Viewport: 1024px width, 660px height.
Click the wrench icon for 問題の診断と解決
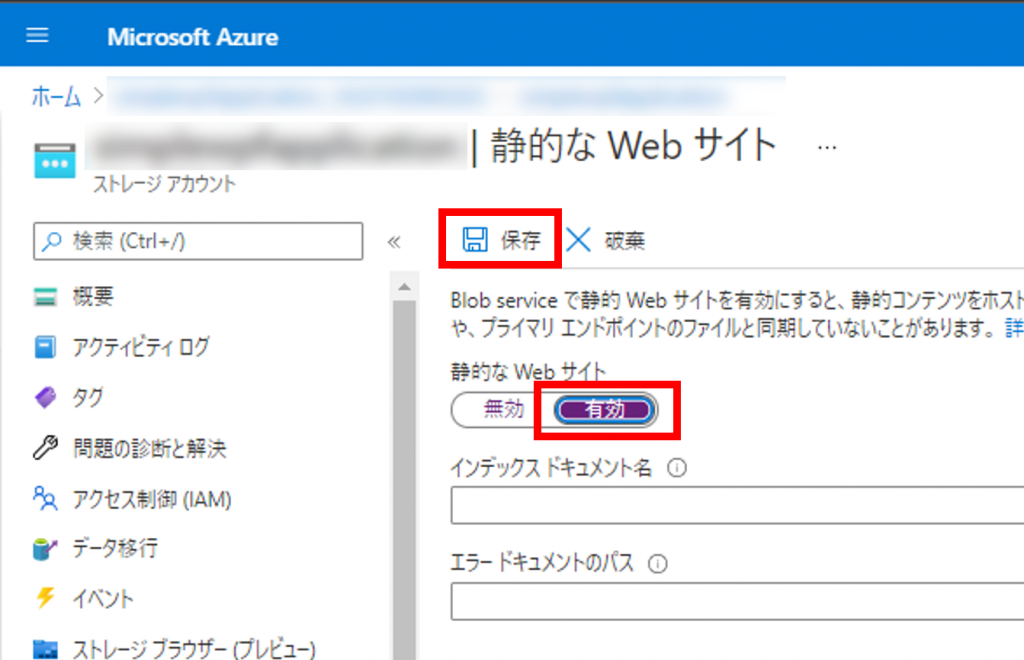coord(46,448)
